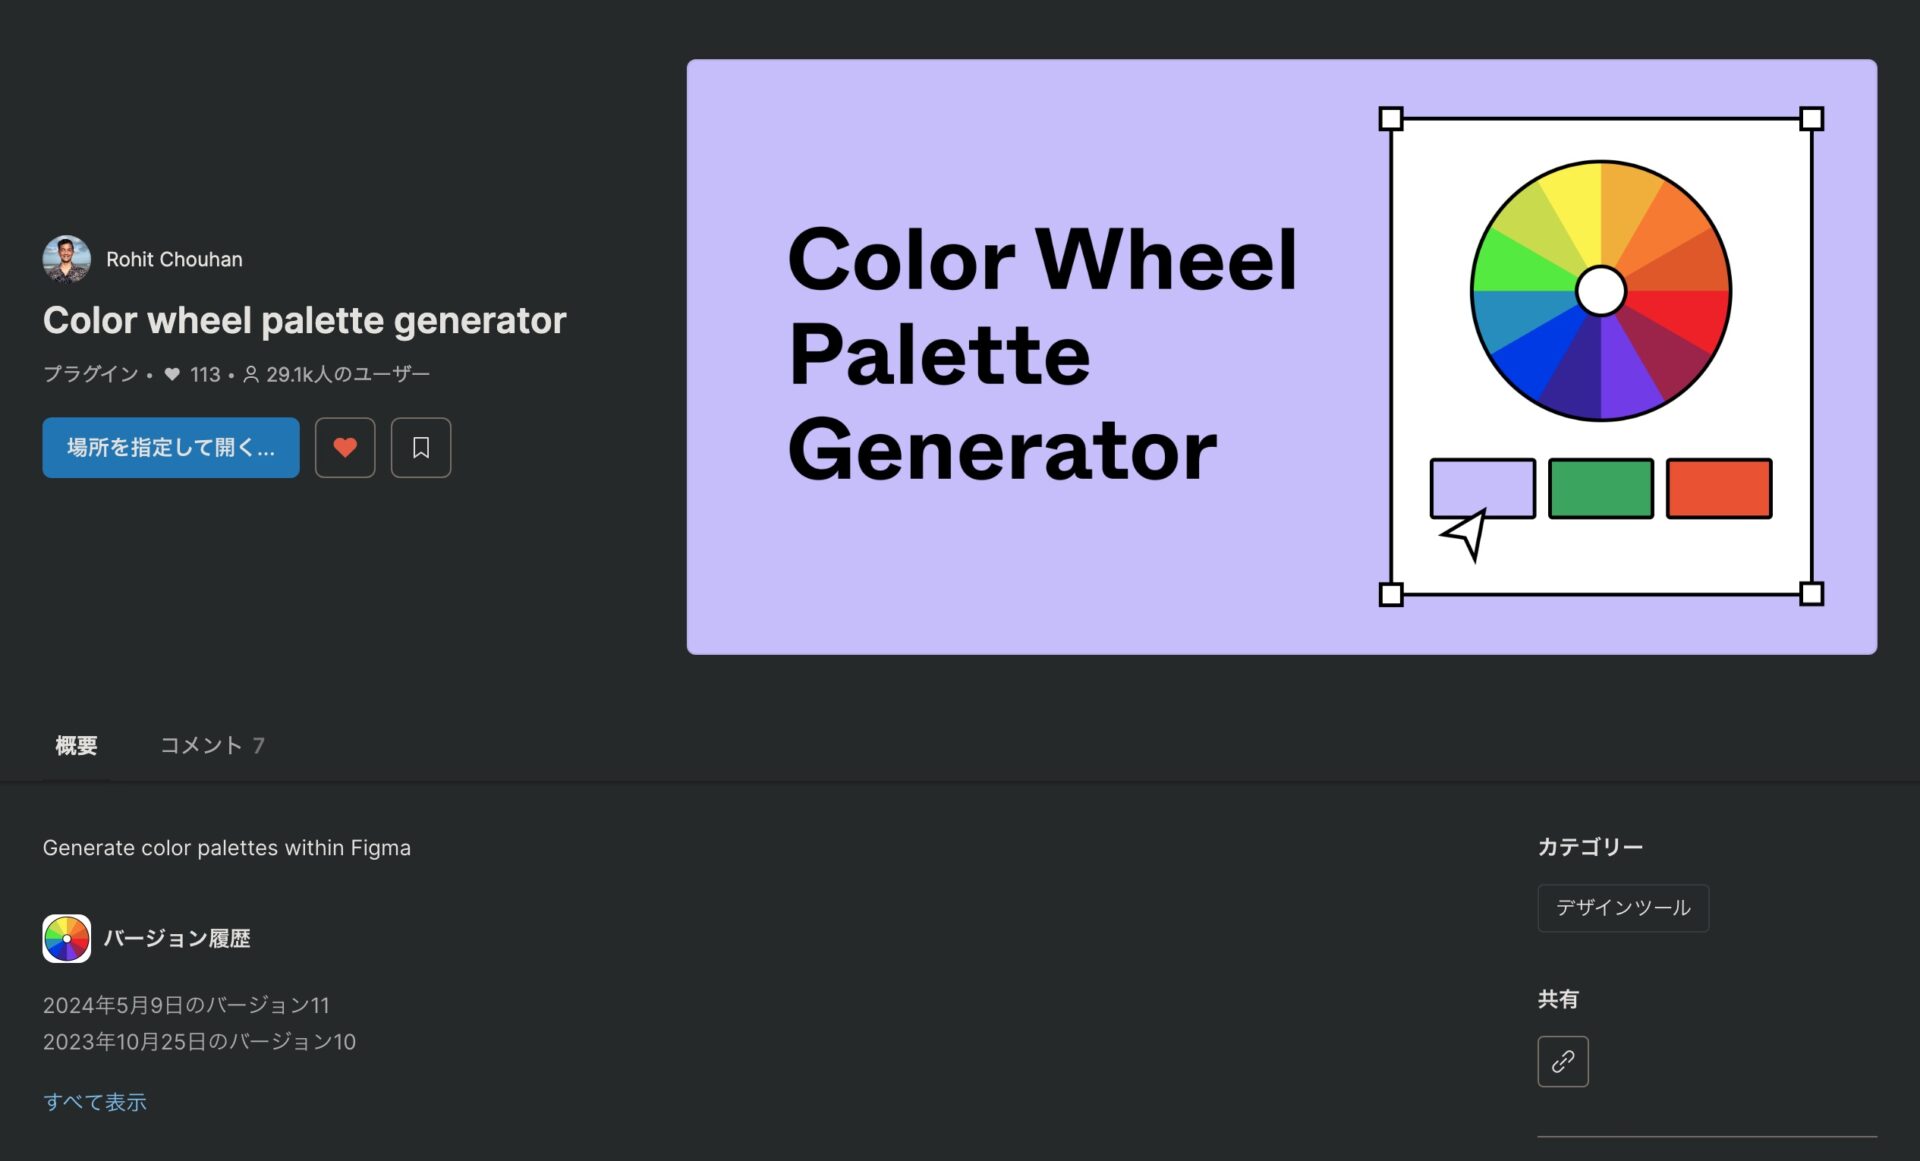Click the プラグイン label
The width and height of the screenshot is (1920, 1161).
coord(91,374)
